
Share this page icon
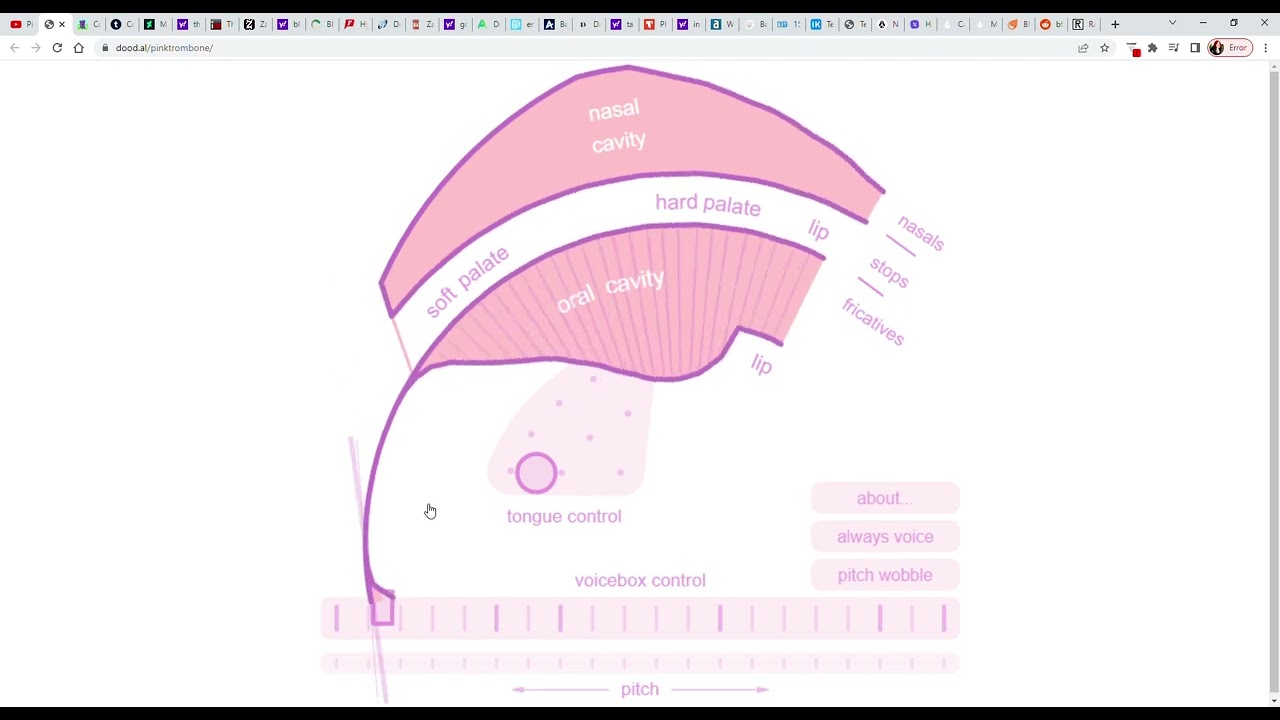(1083, 48)
